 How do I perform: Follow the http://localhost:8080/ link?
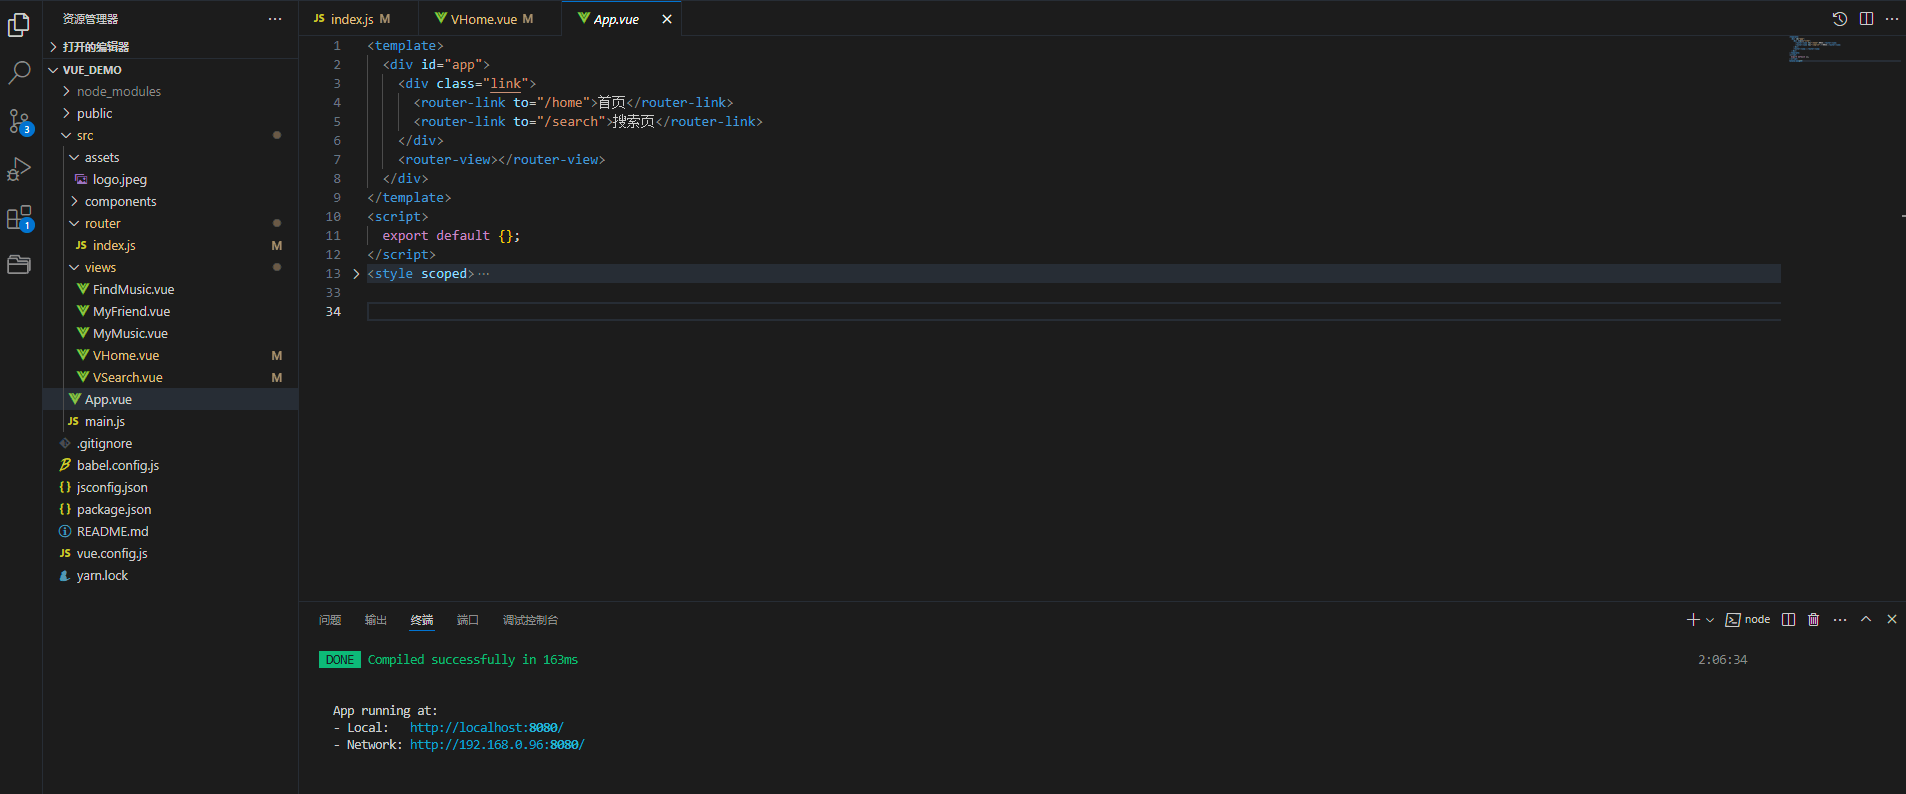(x=486, y=728)
